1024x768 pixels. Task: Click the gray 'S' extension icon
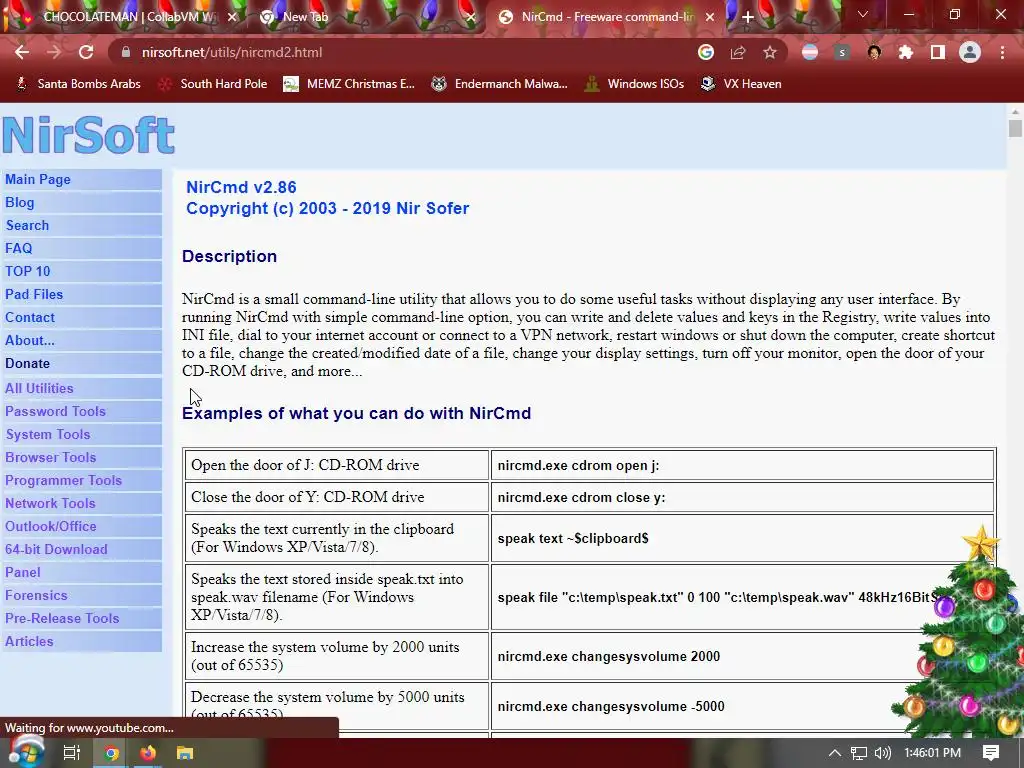842,52
